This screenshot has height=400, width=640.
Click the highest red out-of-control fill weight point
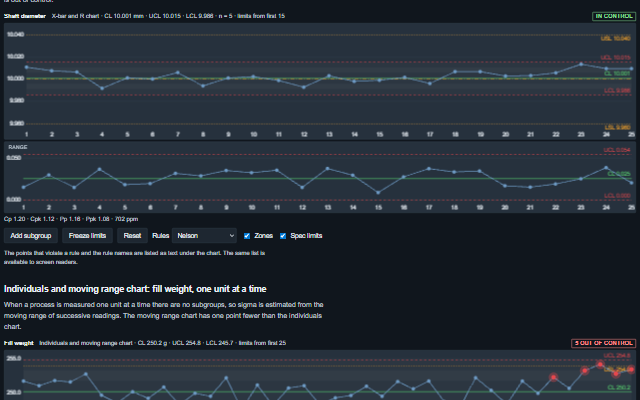pyautogui.click(x=600, y=364)
